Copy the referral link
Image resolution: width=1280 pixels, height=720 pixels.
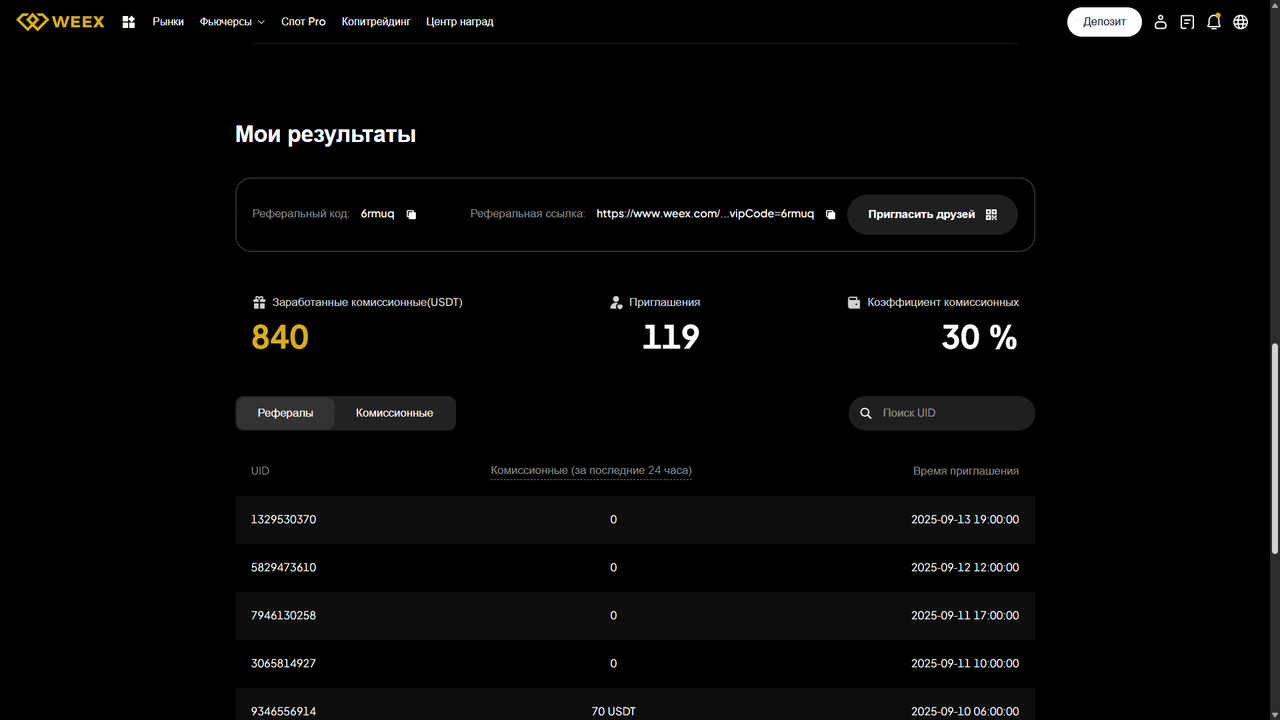[x=830, y=214]
